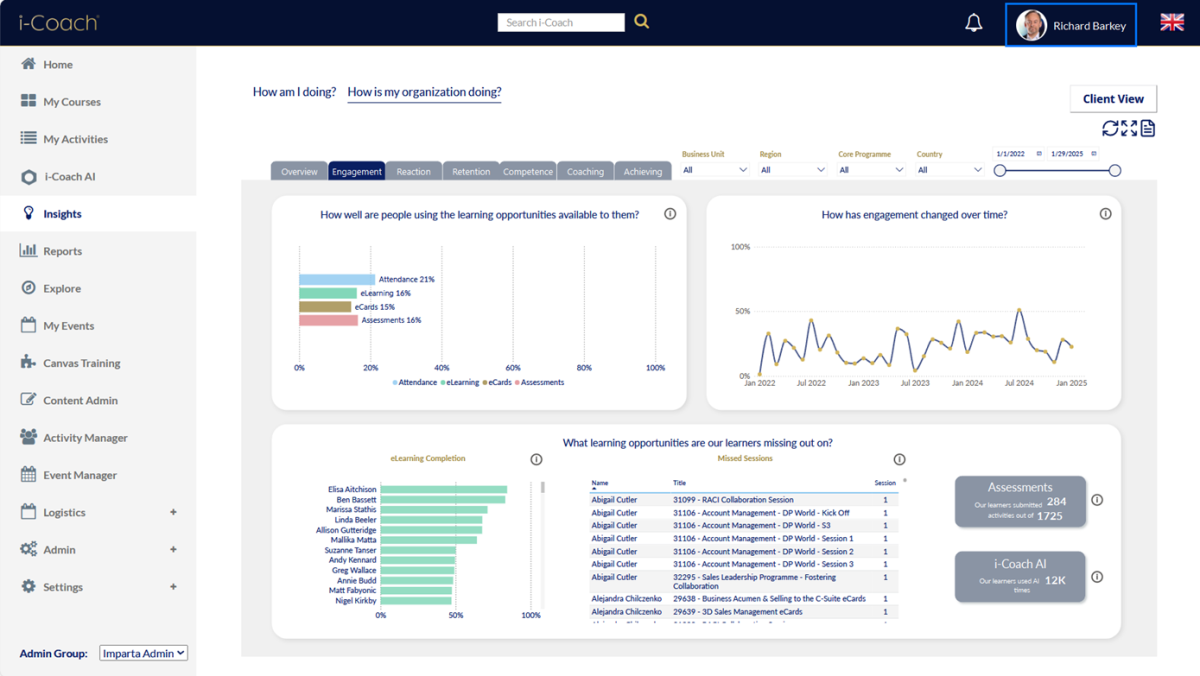Viewport: 1200px width, 676px height.
Task: Click the right handle of date range slider
Action: 1115,171
